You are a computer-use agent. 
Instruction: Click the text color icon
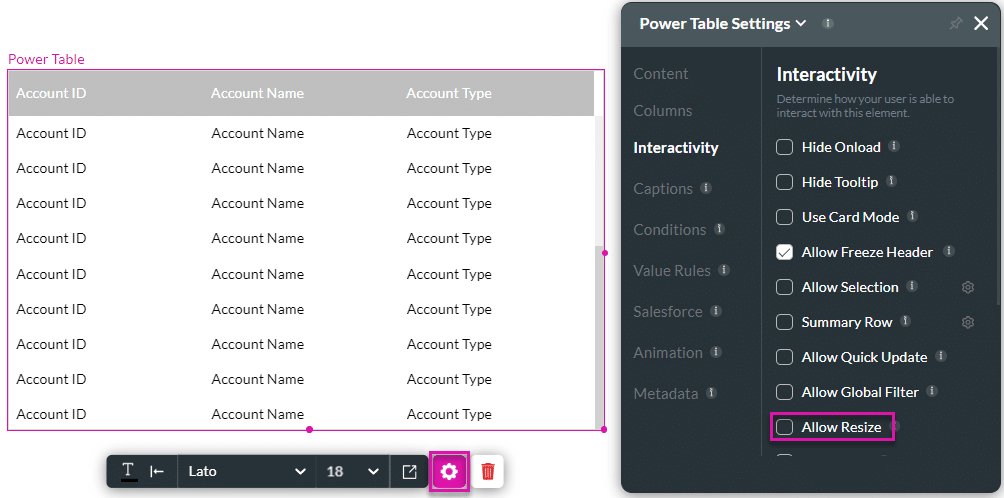129,472
